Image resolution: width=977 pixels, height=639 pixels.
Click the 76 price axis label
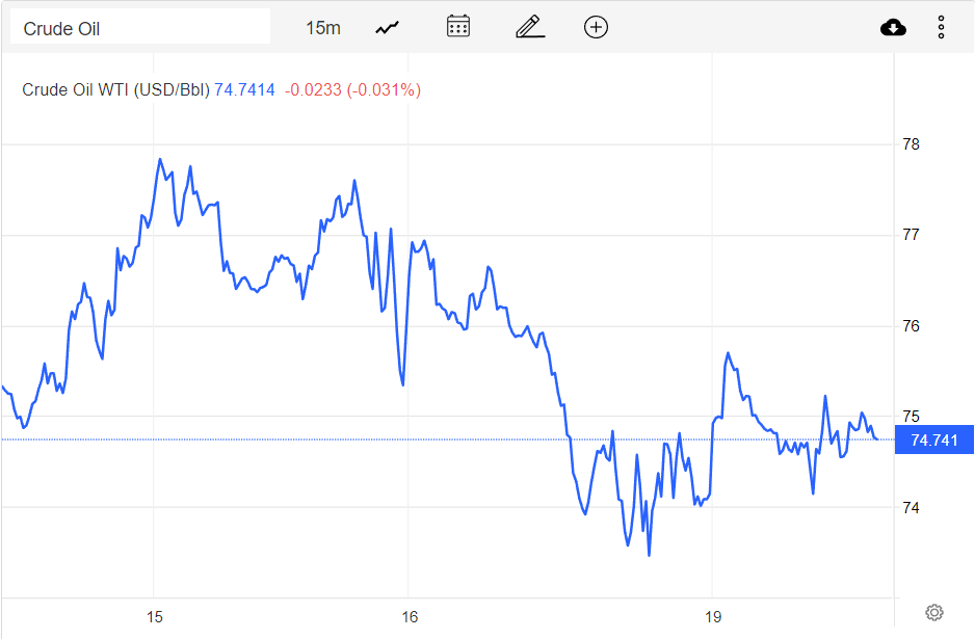pos(911,326)
